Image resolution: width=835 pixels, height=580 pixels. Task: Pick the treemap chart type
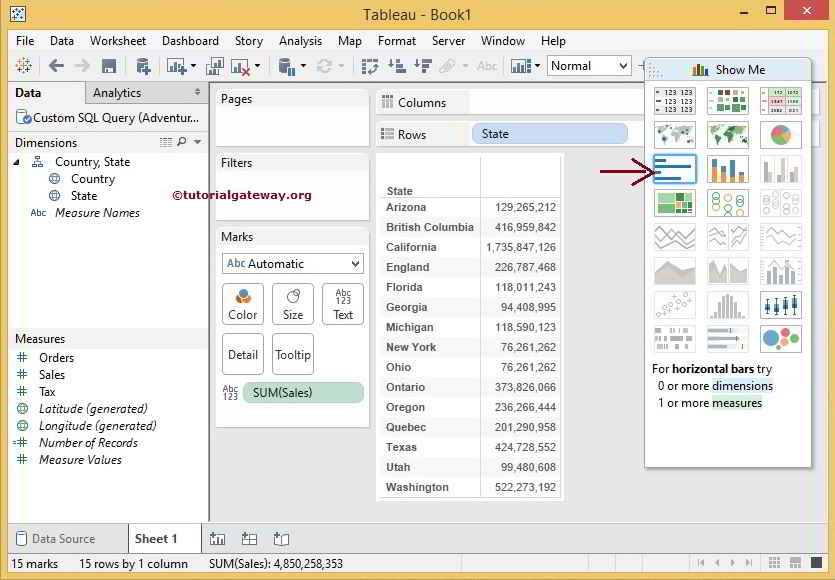pos(674,203)
